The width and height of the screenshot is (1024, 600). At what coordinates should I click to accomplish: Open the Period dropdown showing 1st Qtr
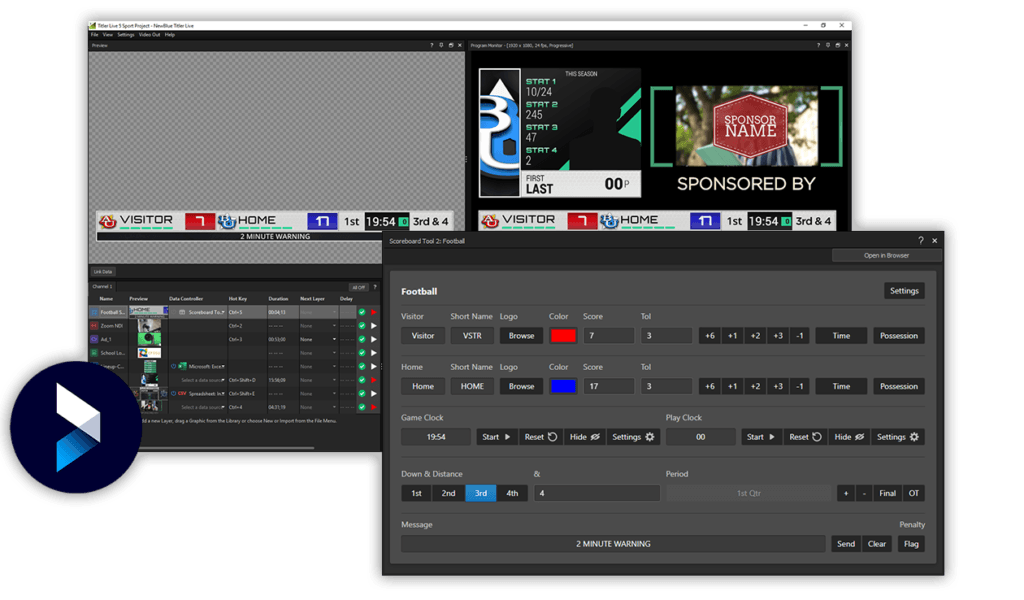[x=750, y=492]
